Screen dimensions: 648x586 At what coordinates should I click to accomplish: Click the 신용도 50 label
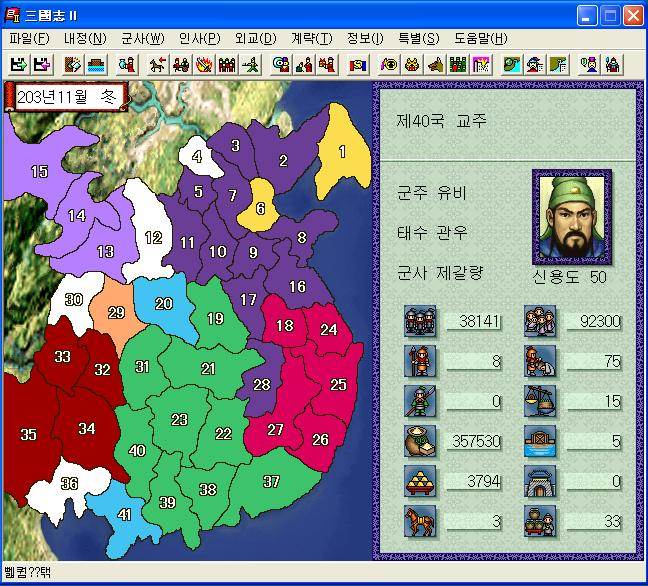pyautogui.click(x=569, y=277)
